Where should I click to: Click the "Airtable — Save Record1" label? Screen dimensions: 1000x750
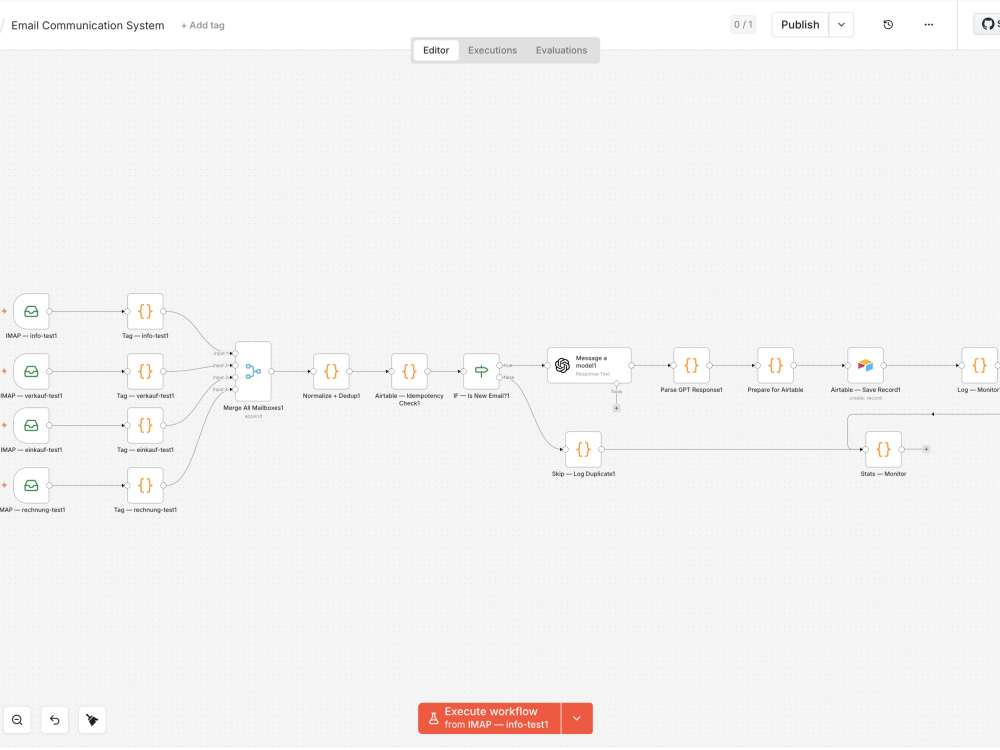tap(865, 390)
